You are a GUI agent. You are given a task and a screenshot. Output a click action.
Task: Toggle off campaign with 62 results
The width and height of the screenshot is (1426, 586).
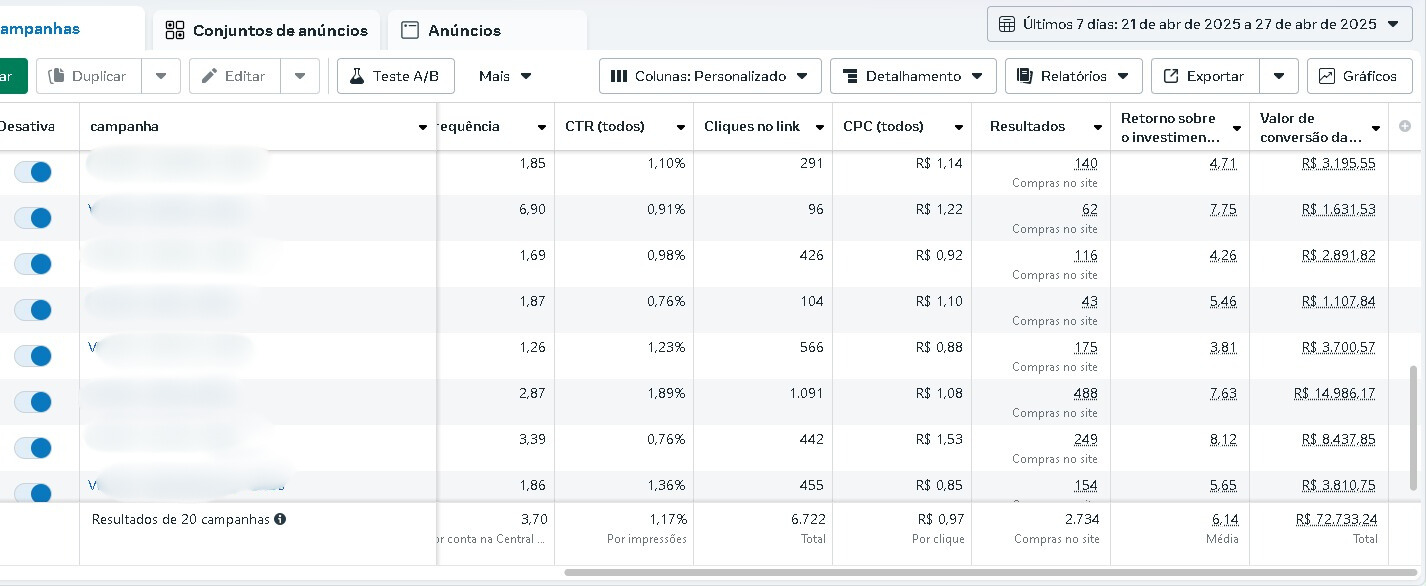pyautogui.click(x=33, y=218)
